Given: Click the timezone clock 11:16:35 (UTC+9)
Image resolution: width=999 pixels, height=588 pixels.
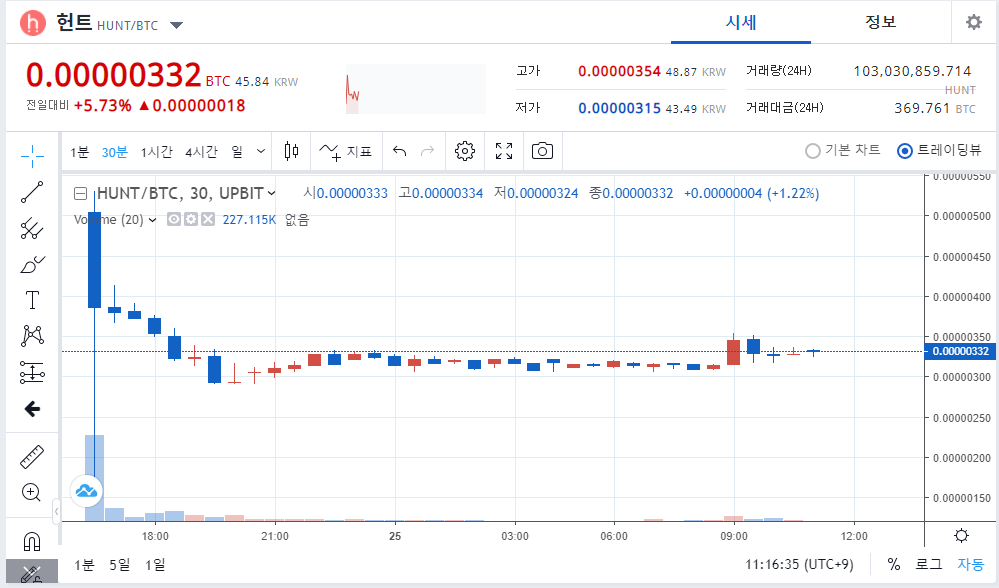Looking at the screenshot, I should click(799, 564).
